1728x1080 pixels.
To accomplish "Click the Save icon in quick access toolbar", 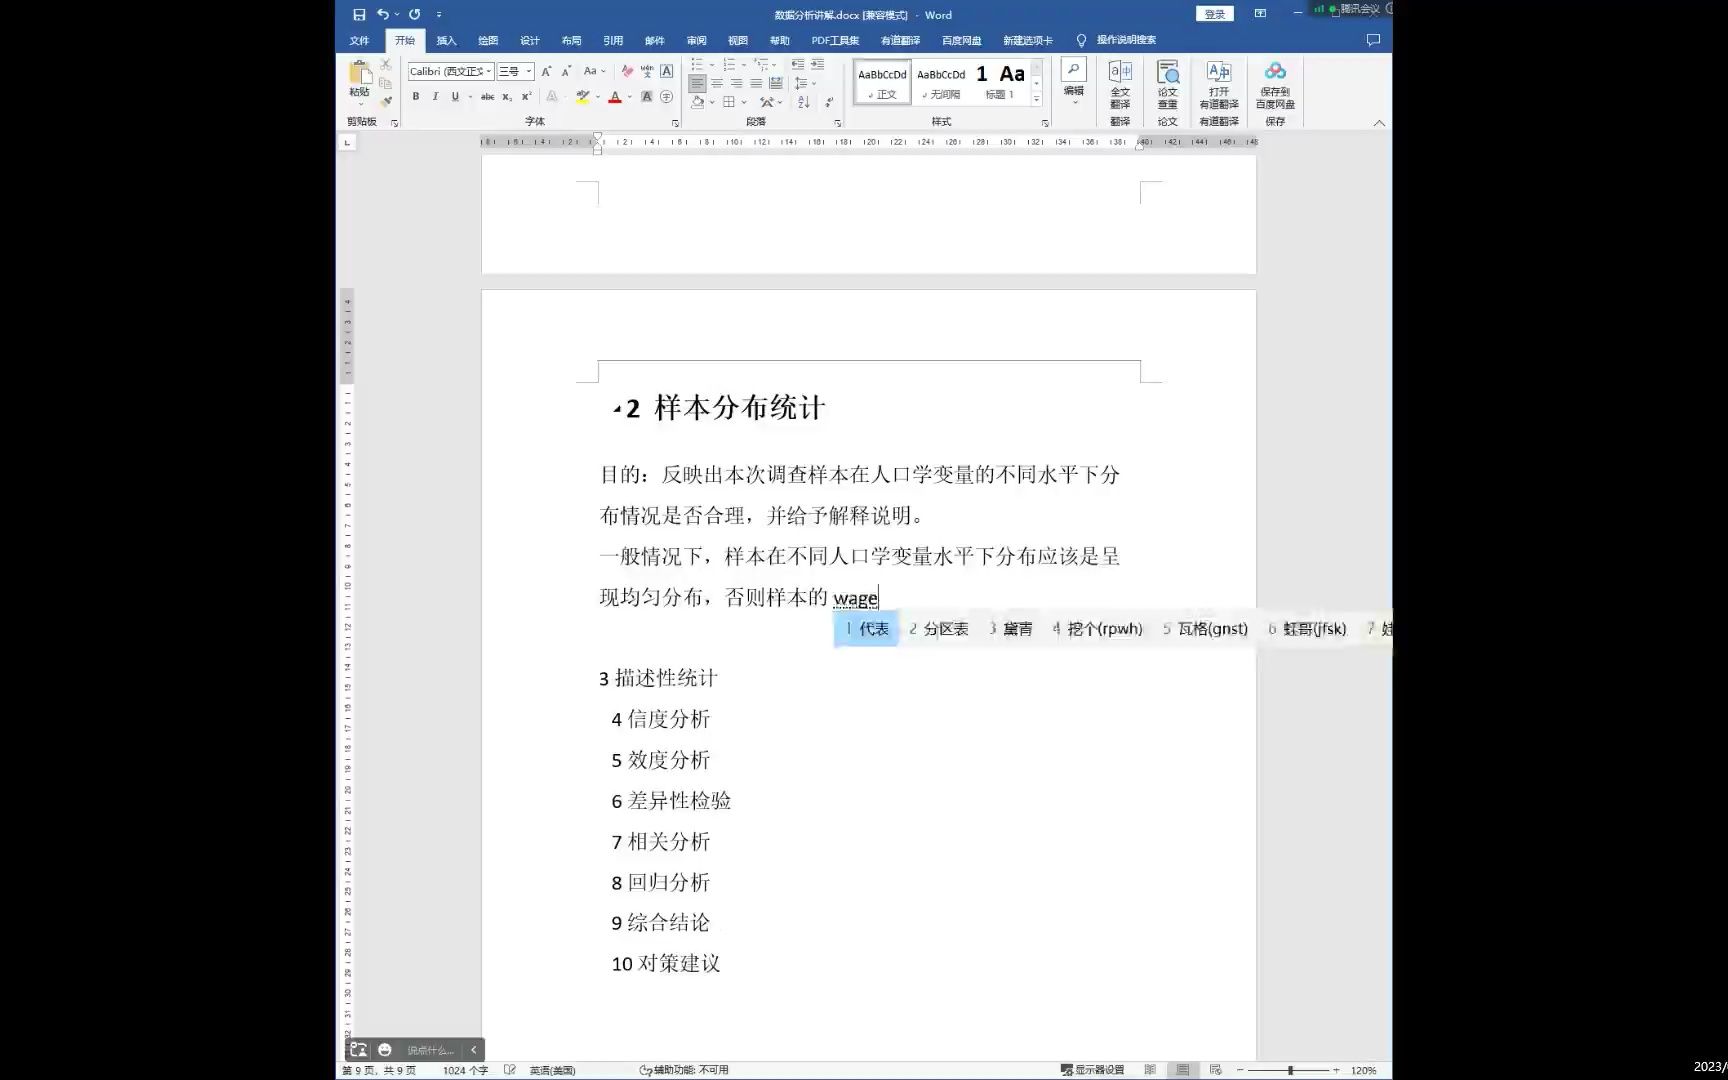I will click(x=359, y=14).
